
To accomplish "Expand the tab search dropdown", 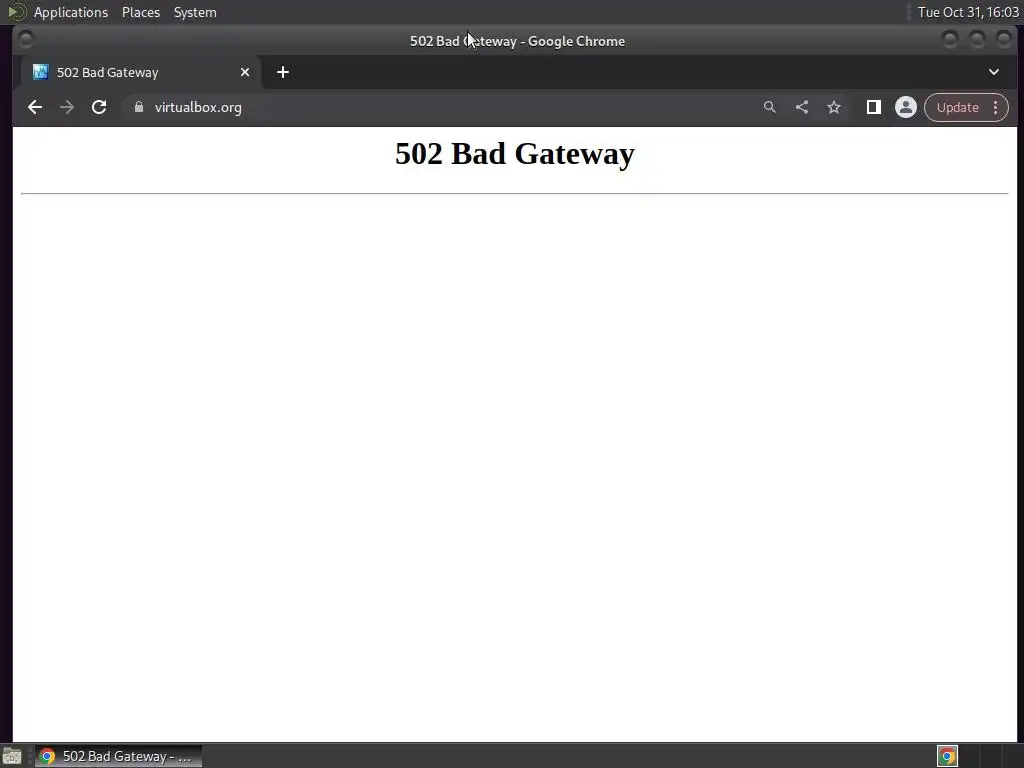I will (x=994, y=72).
